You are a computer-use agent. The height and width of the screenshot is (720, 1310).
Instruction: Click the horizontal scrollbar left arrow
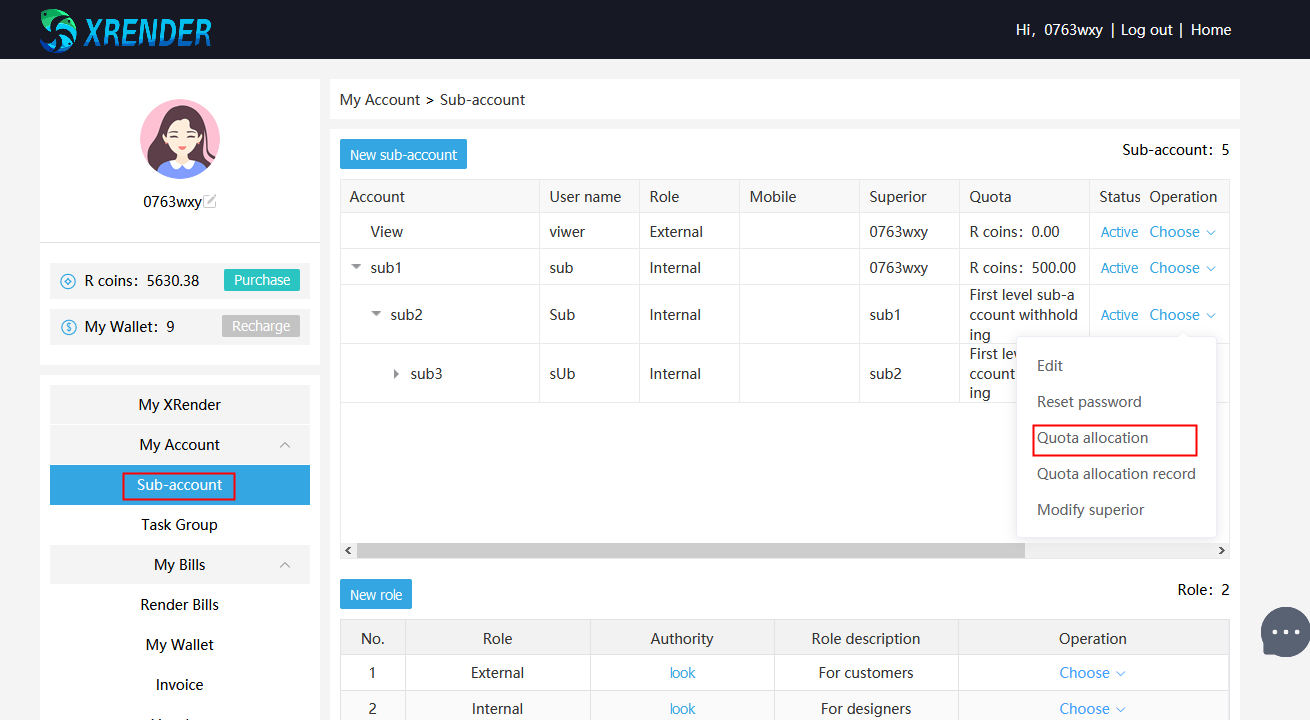[x=348, y=551]
